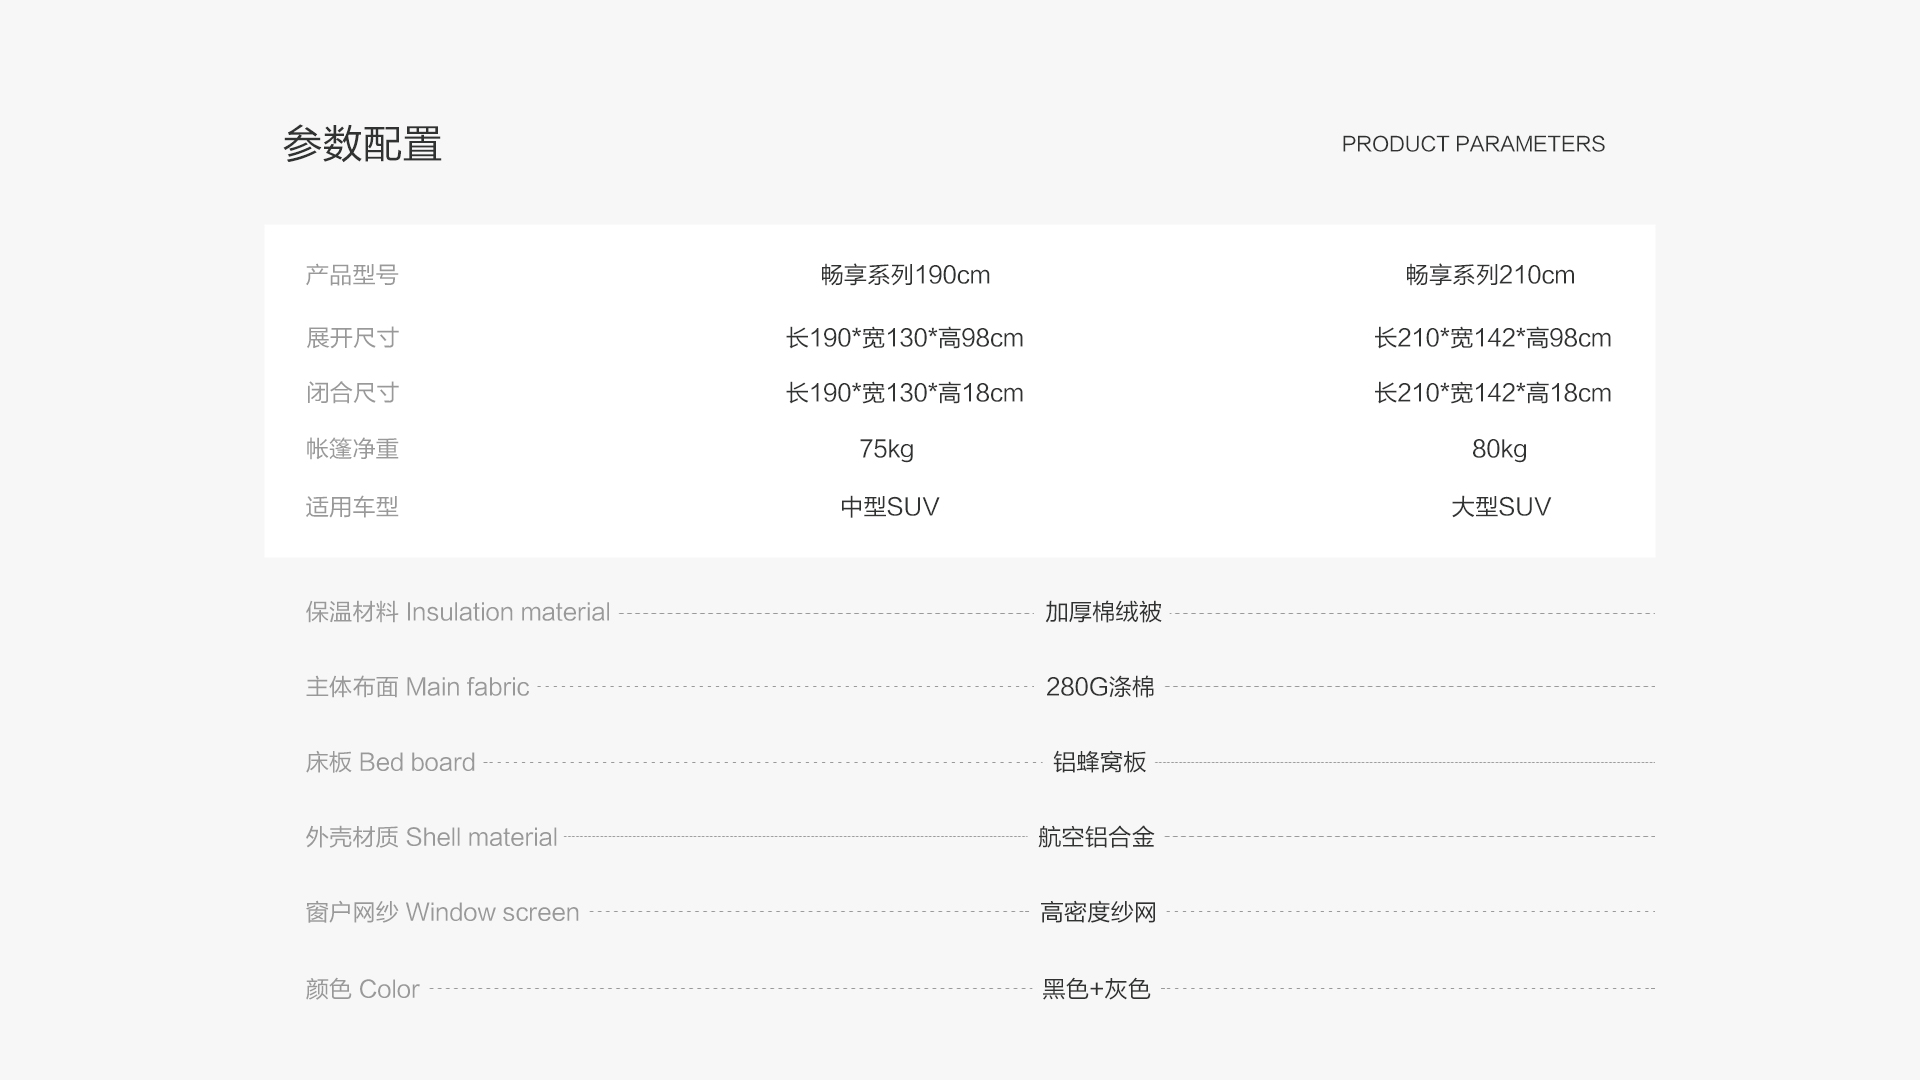Click the 75kg tent weight value
Viewport: 1920px width, 1080px height.
click(886, 449)
